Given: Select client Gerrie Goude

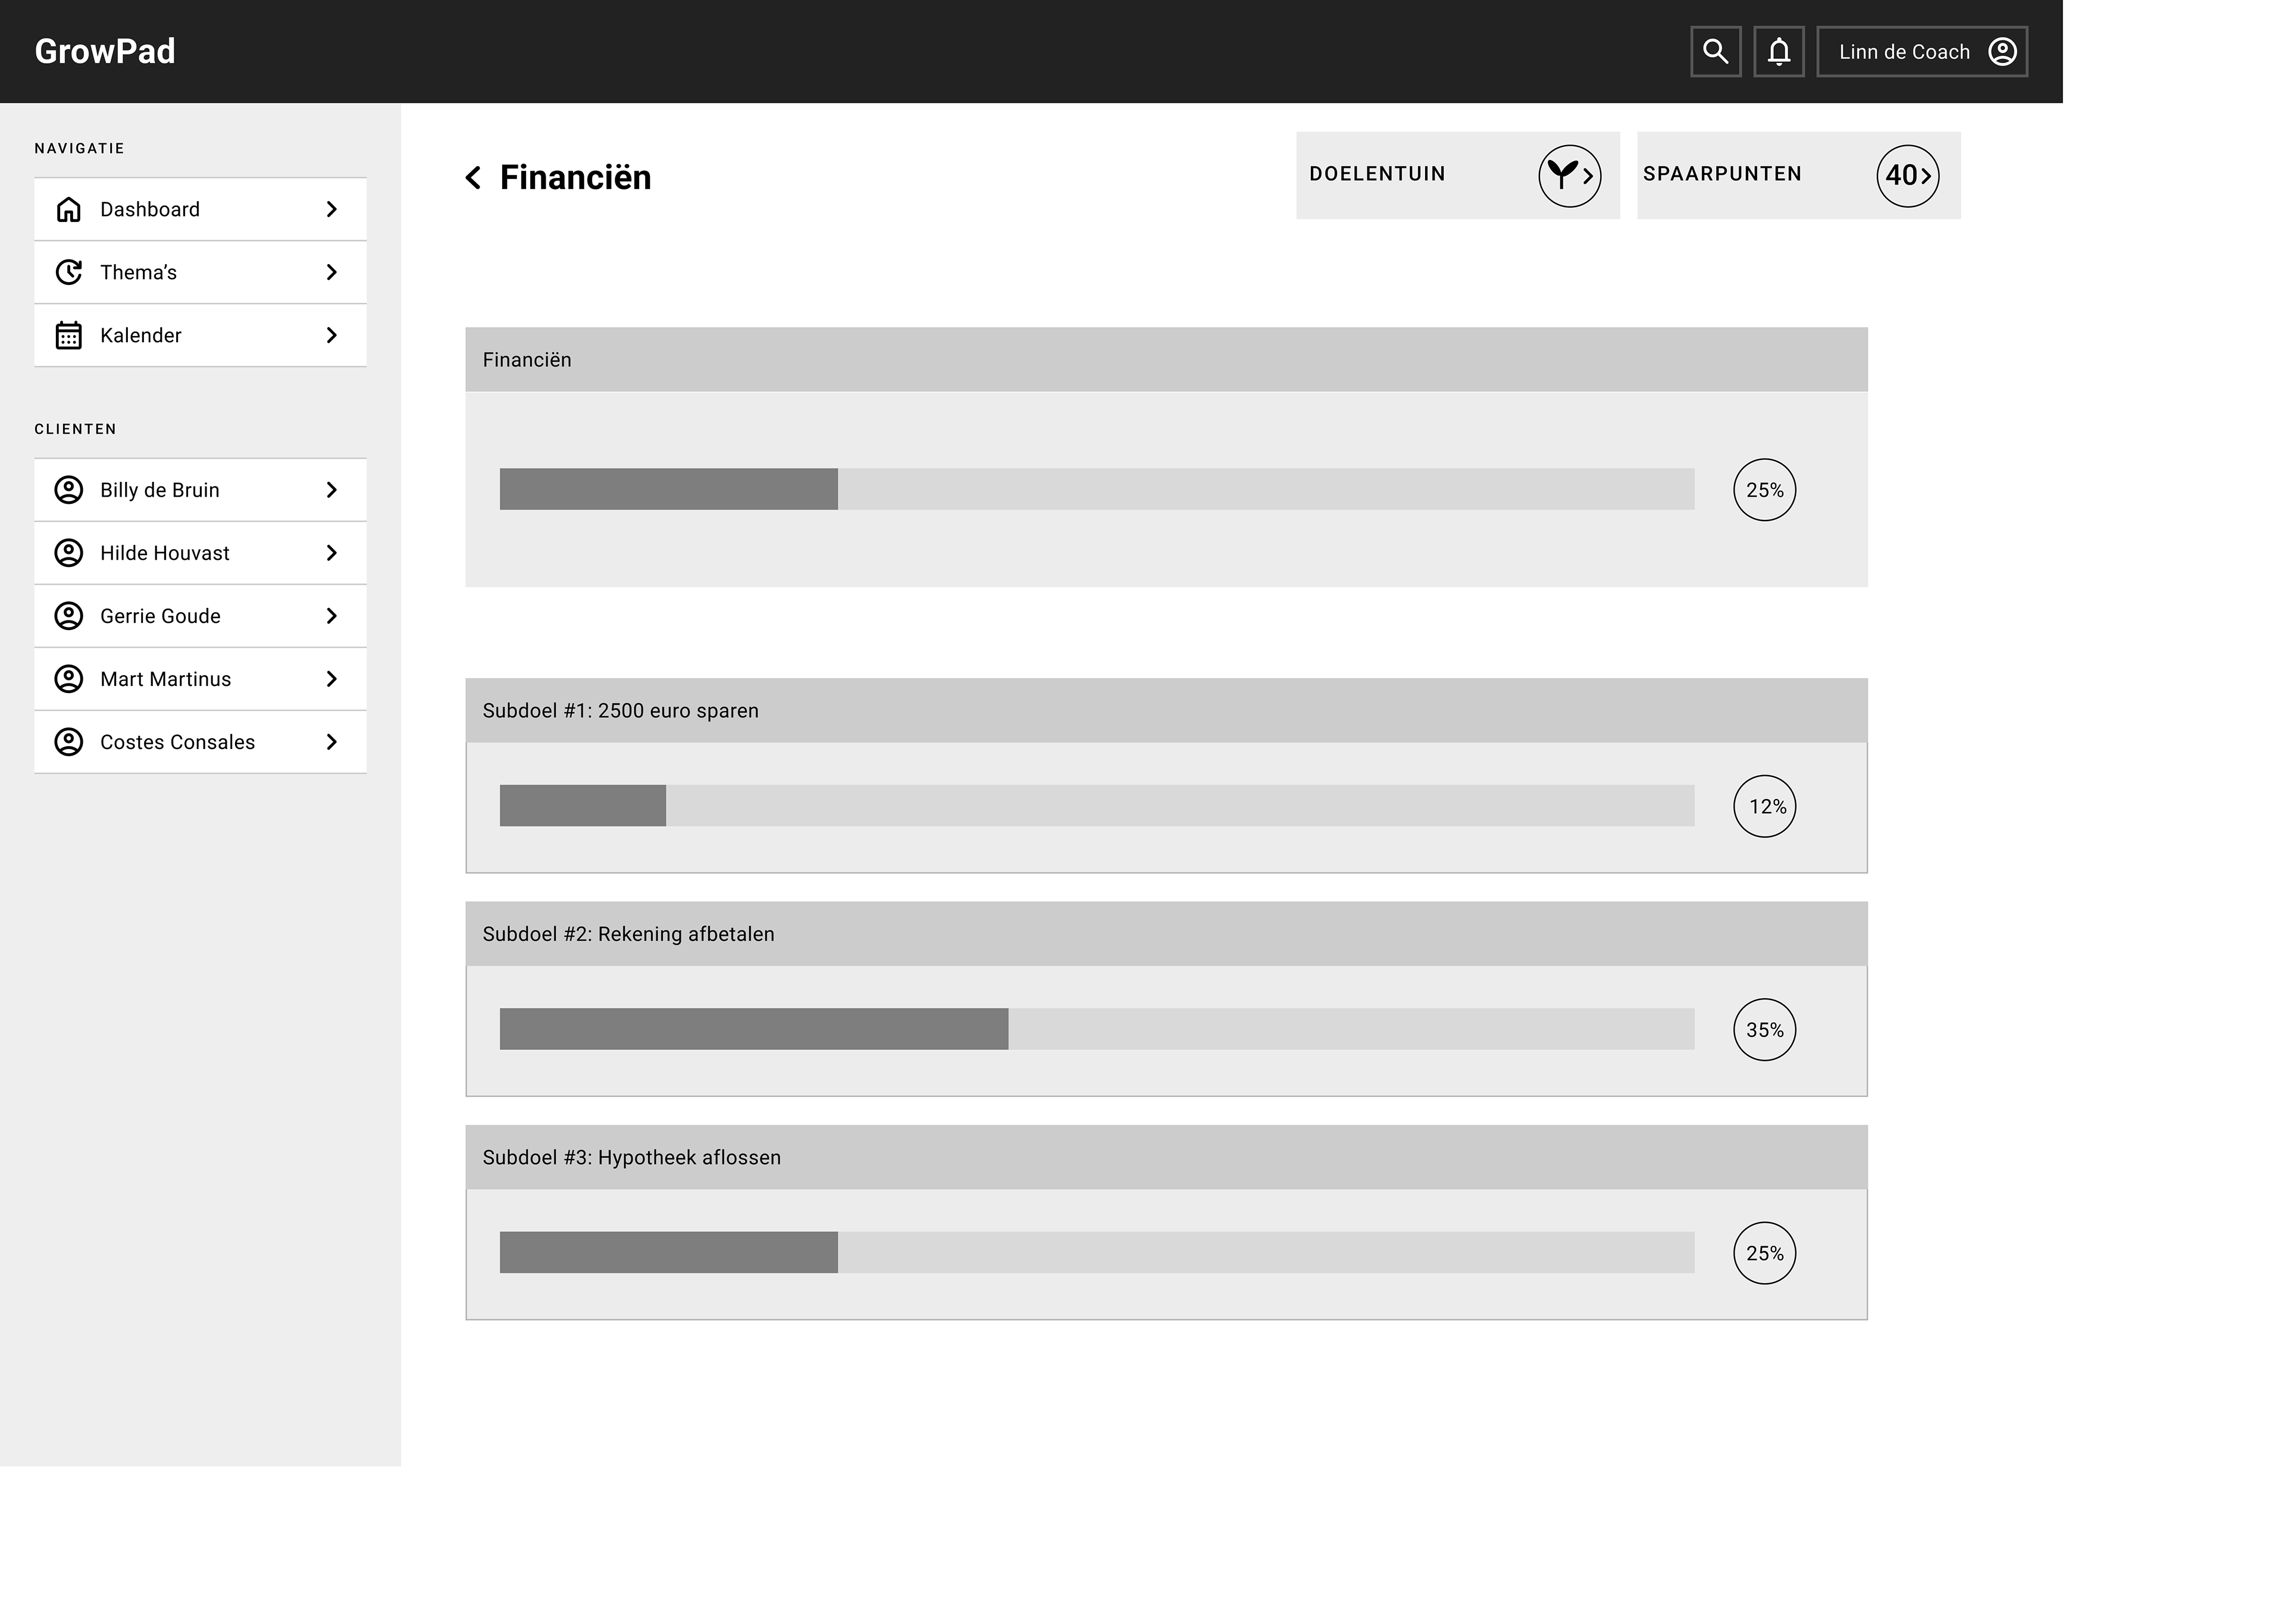Looking at the screenshot, I should 200,616.
